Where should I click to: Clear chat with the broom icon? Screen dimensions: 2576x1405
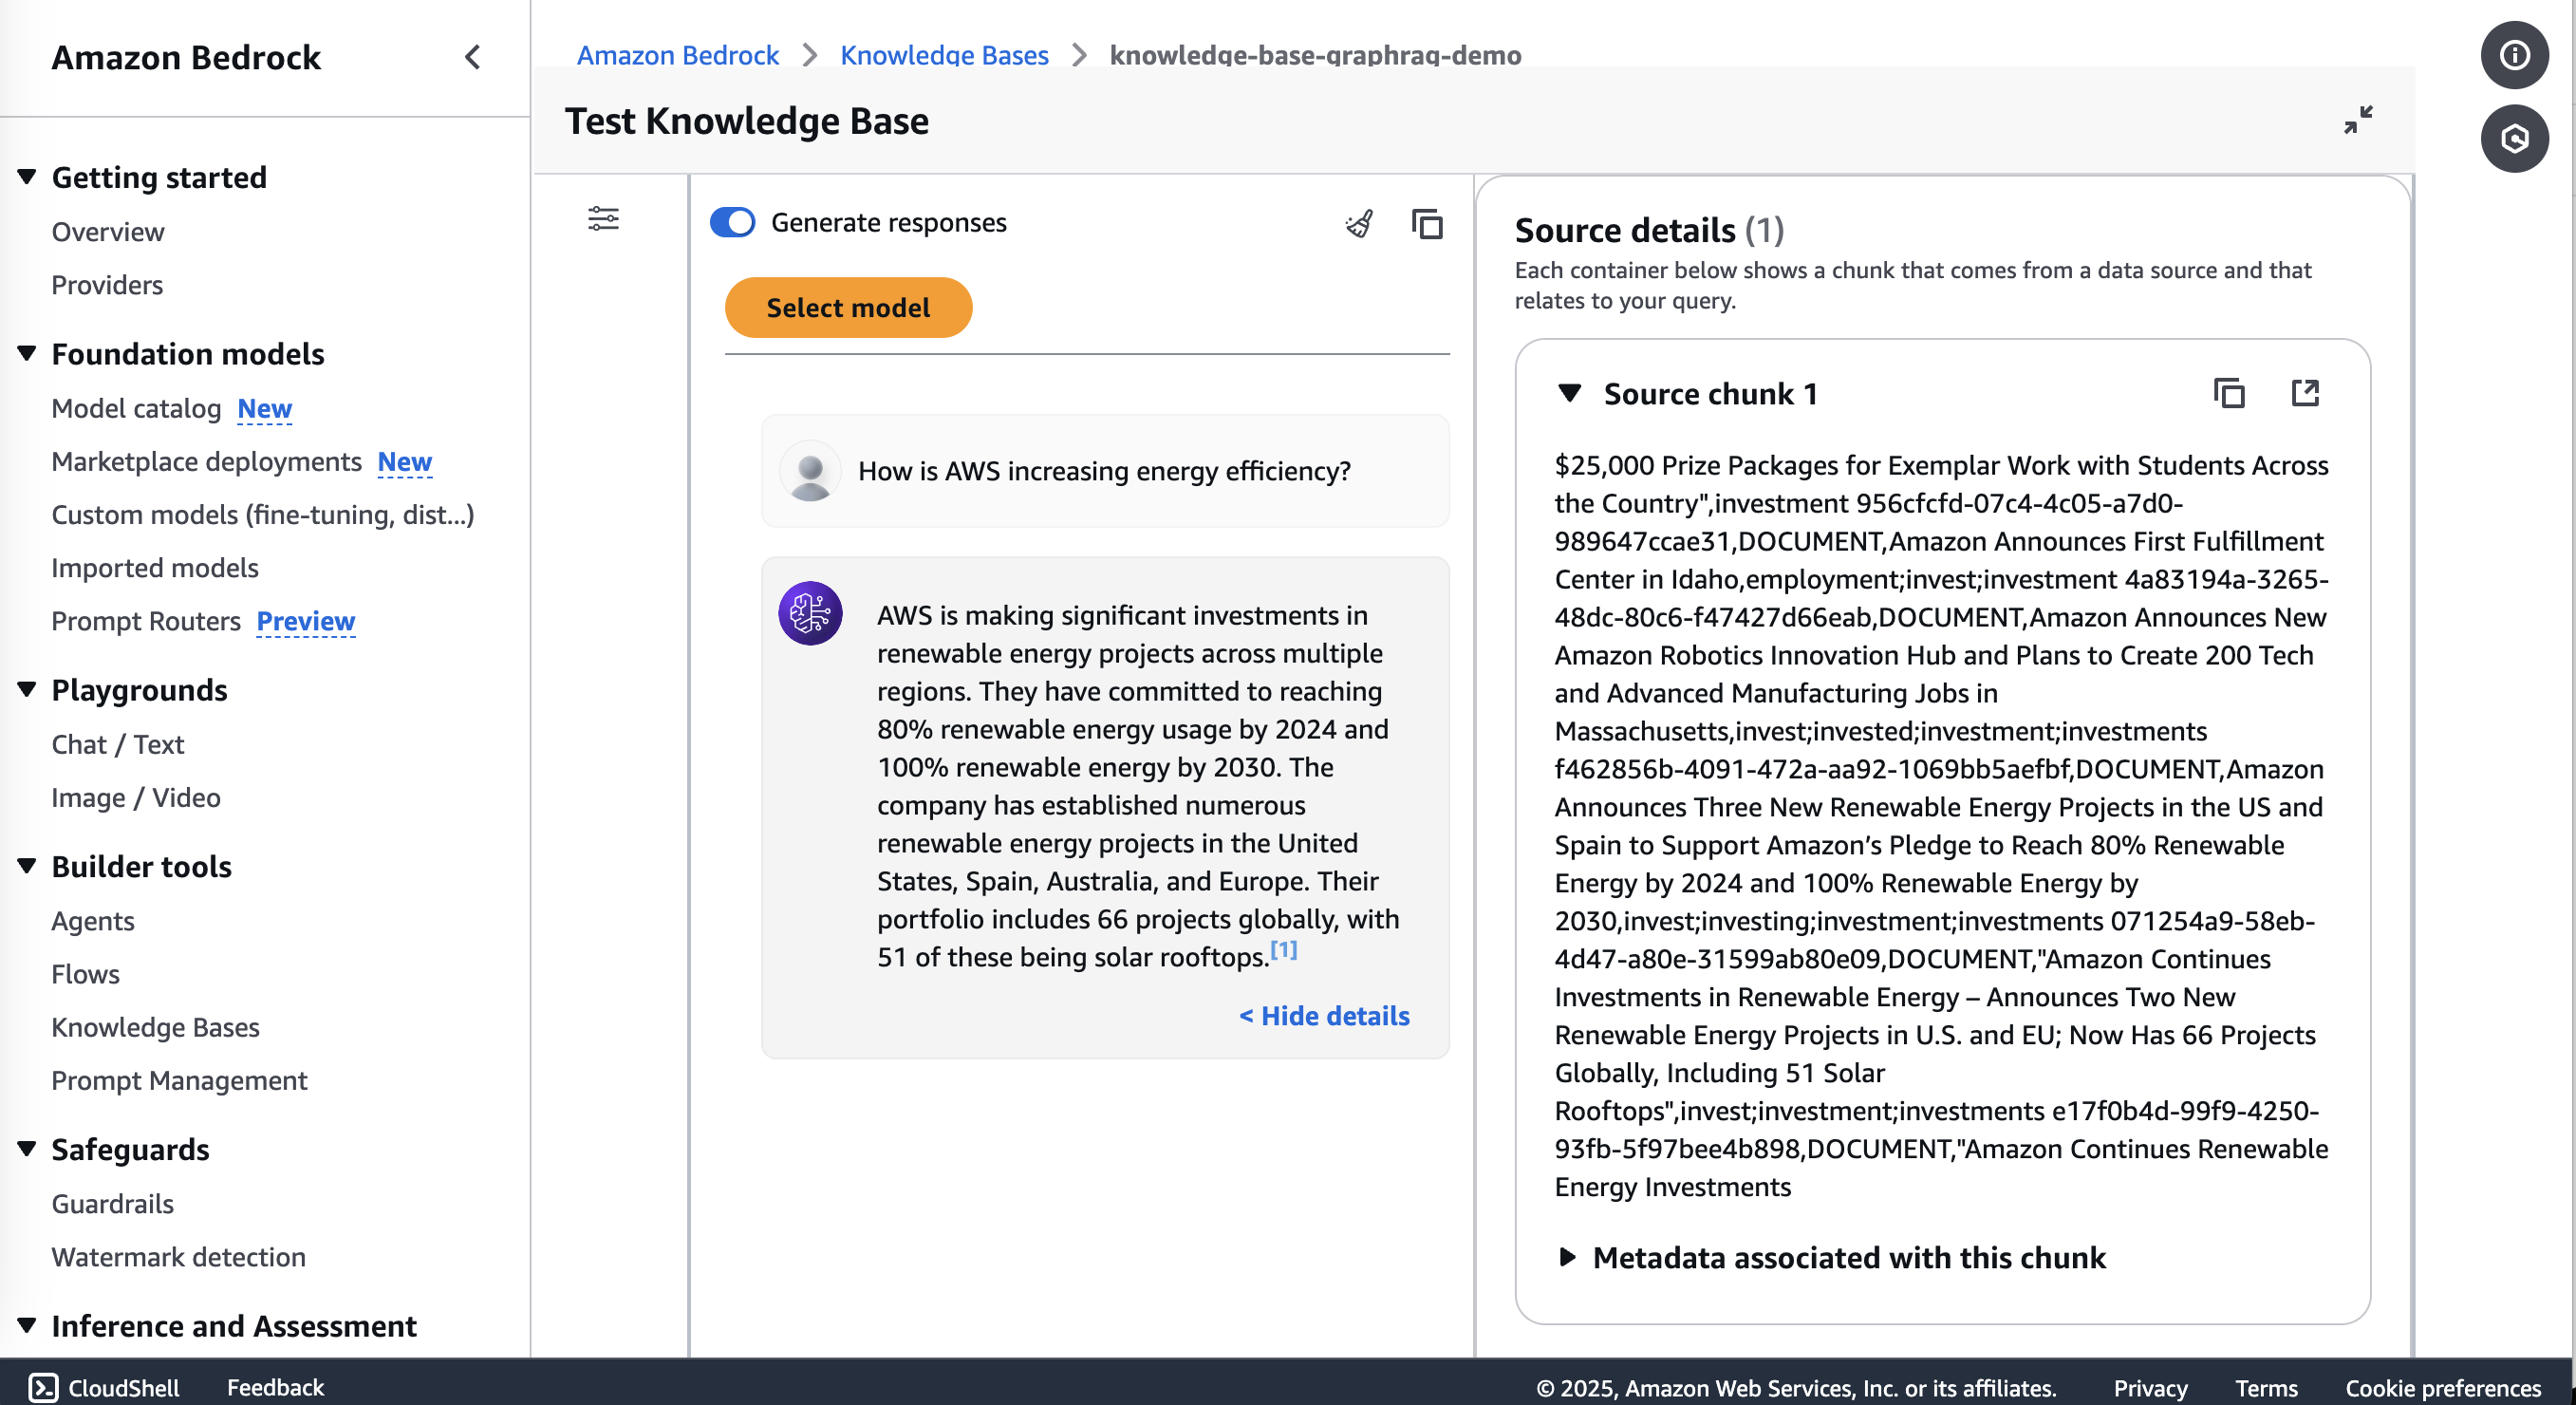point(1359,223)
